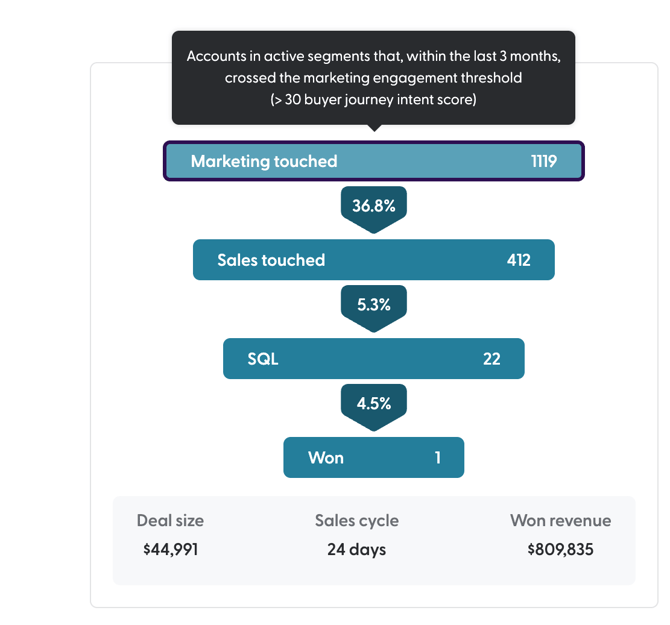Click the Deal size label

point(170,520)
